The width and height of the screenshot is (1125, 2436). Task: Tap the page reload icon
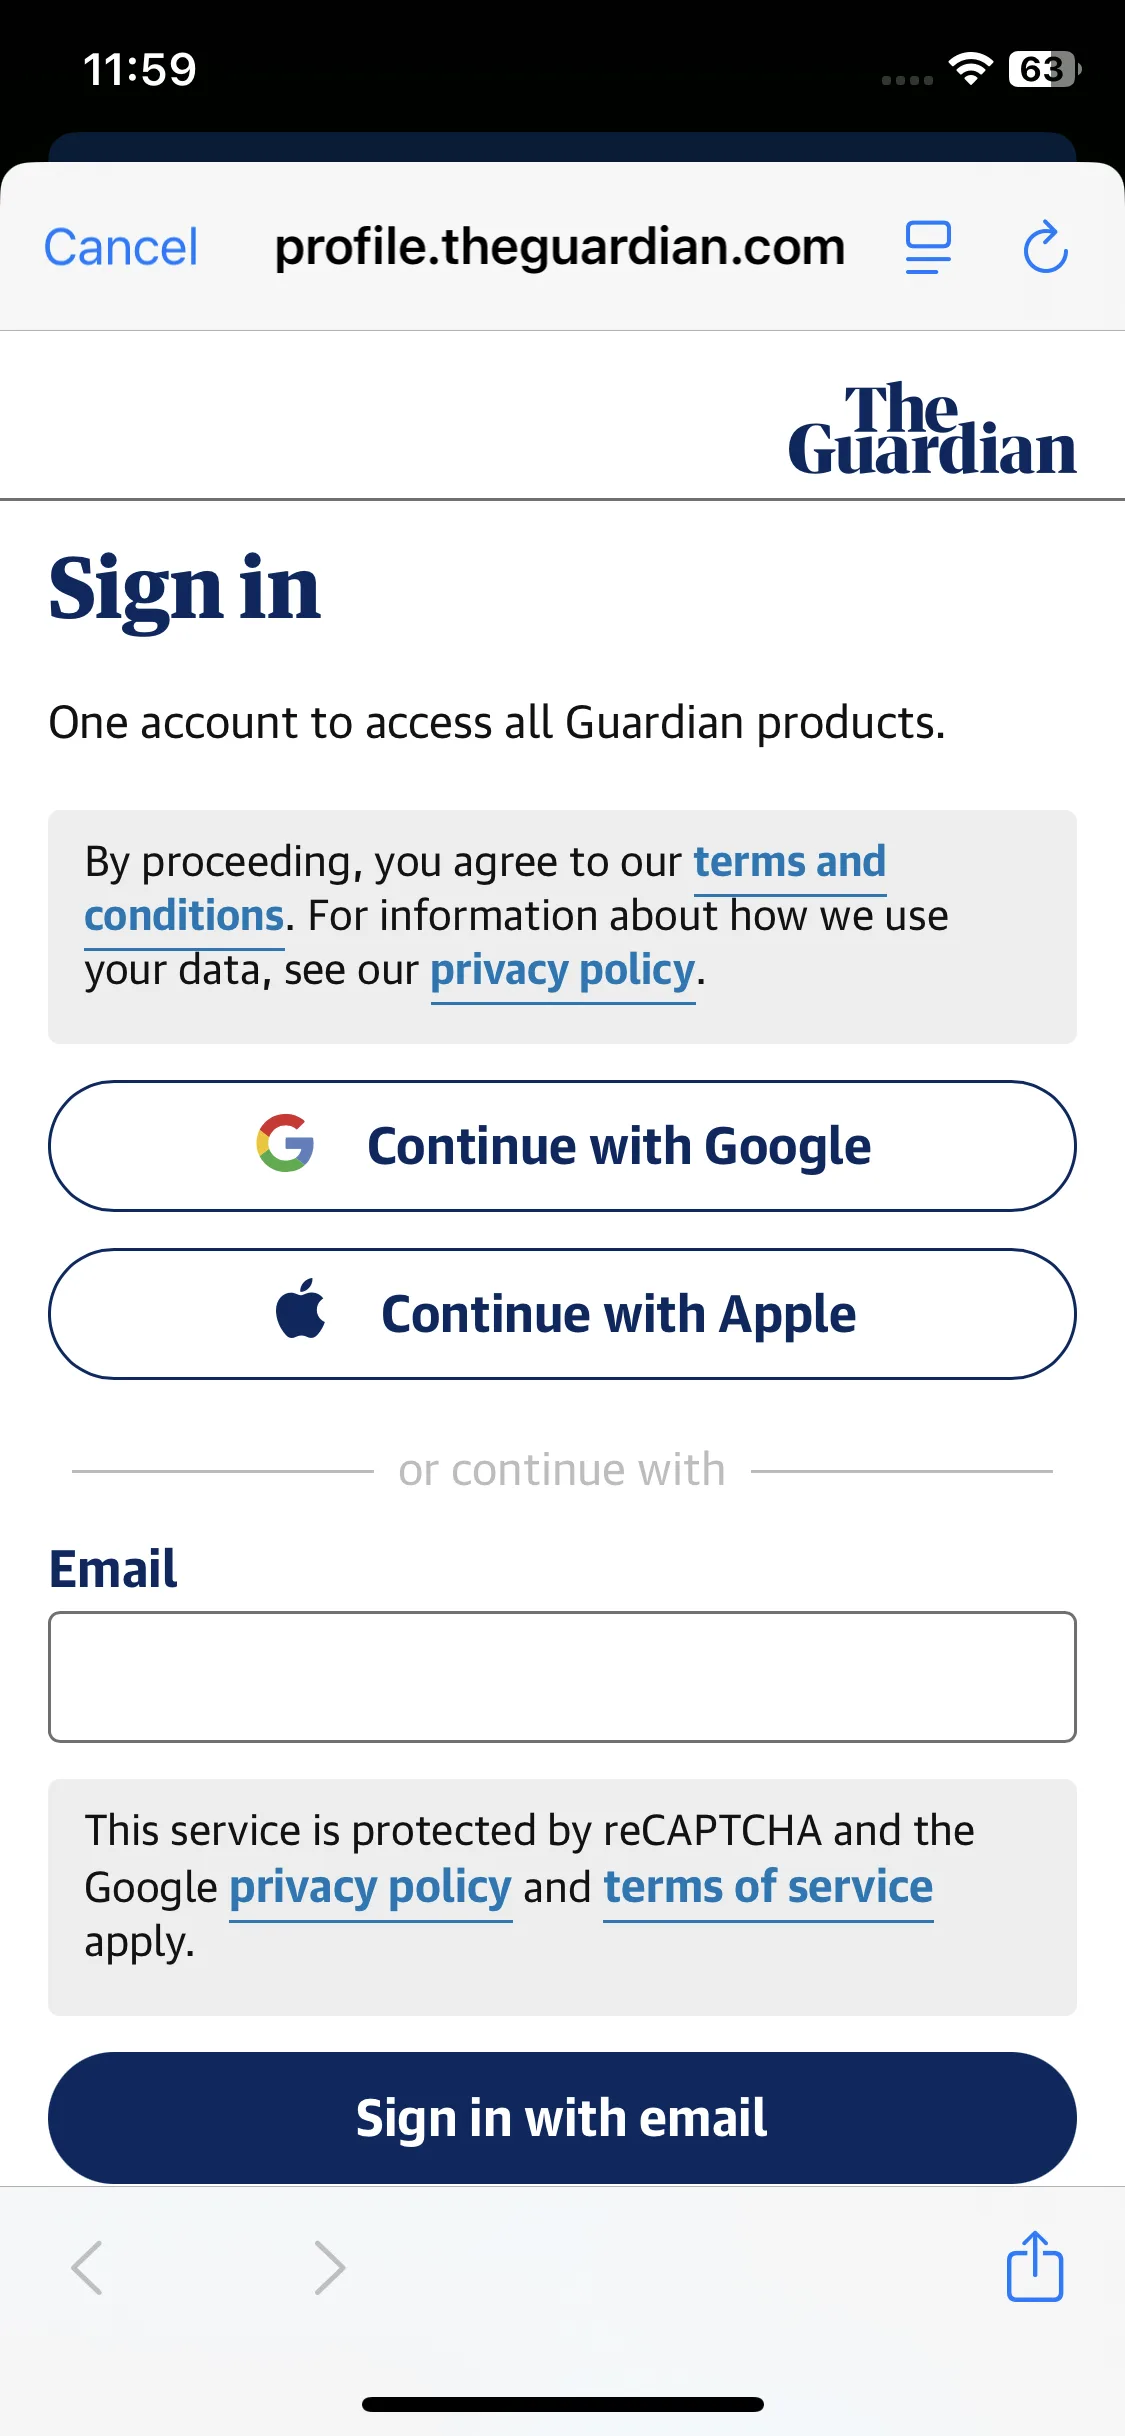[x=1046, y=247]
